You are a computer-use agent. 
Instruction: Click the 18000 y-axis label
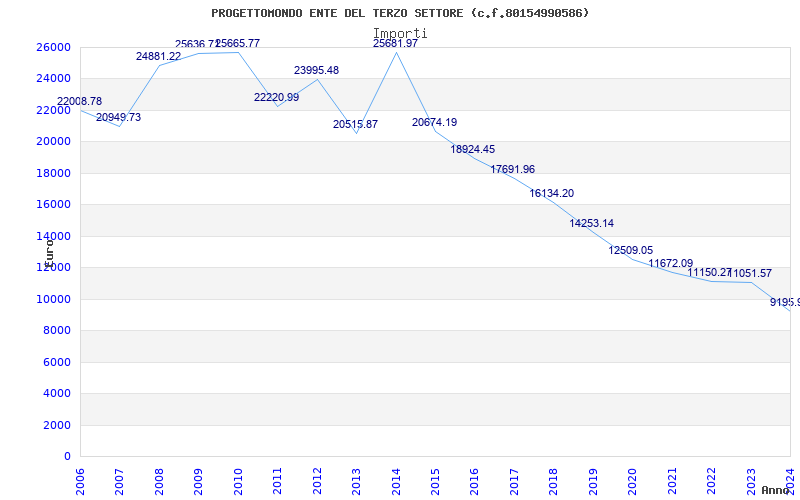53,173
